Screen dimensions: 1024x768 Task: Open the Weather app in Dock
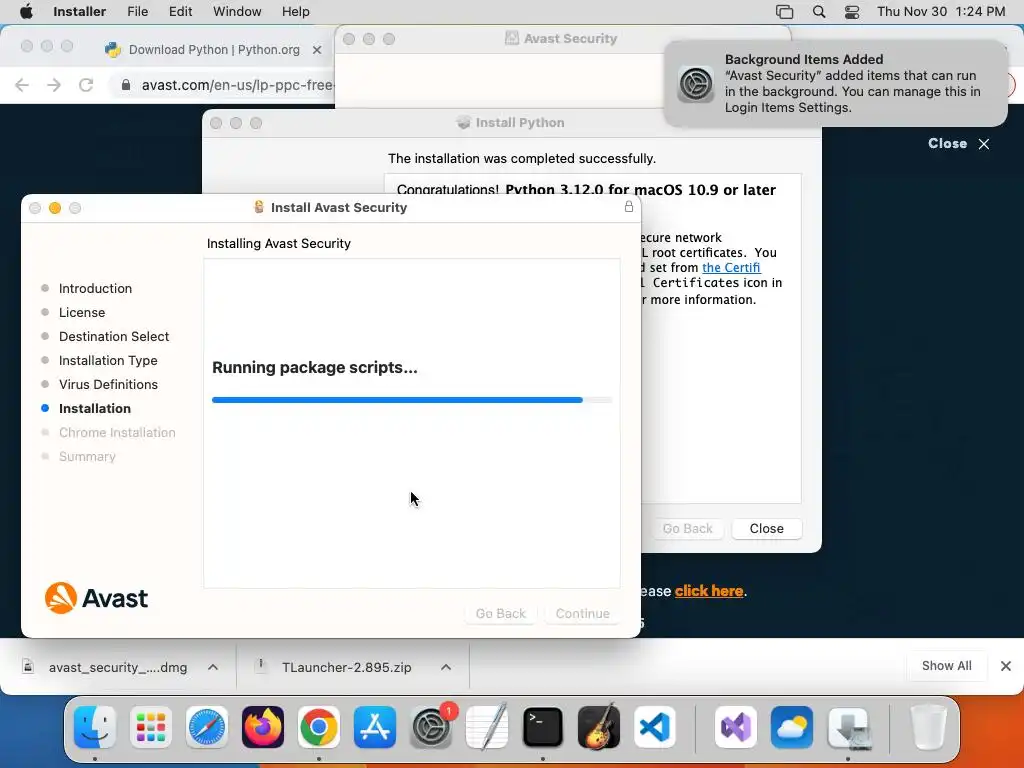[792, 727]
